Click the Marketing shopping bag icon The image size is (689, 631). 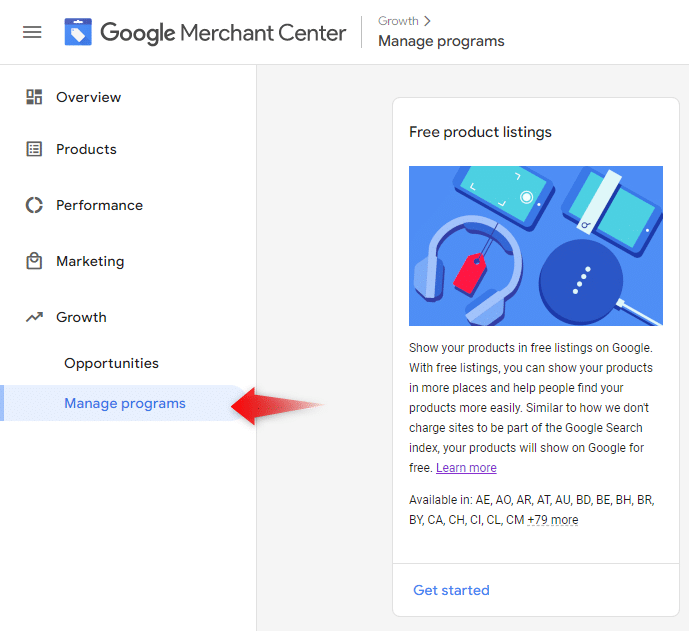(x=34, y=261)
